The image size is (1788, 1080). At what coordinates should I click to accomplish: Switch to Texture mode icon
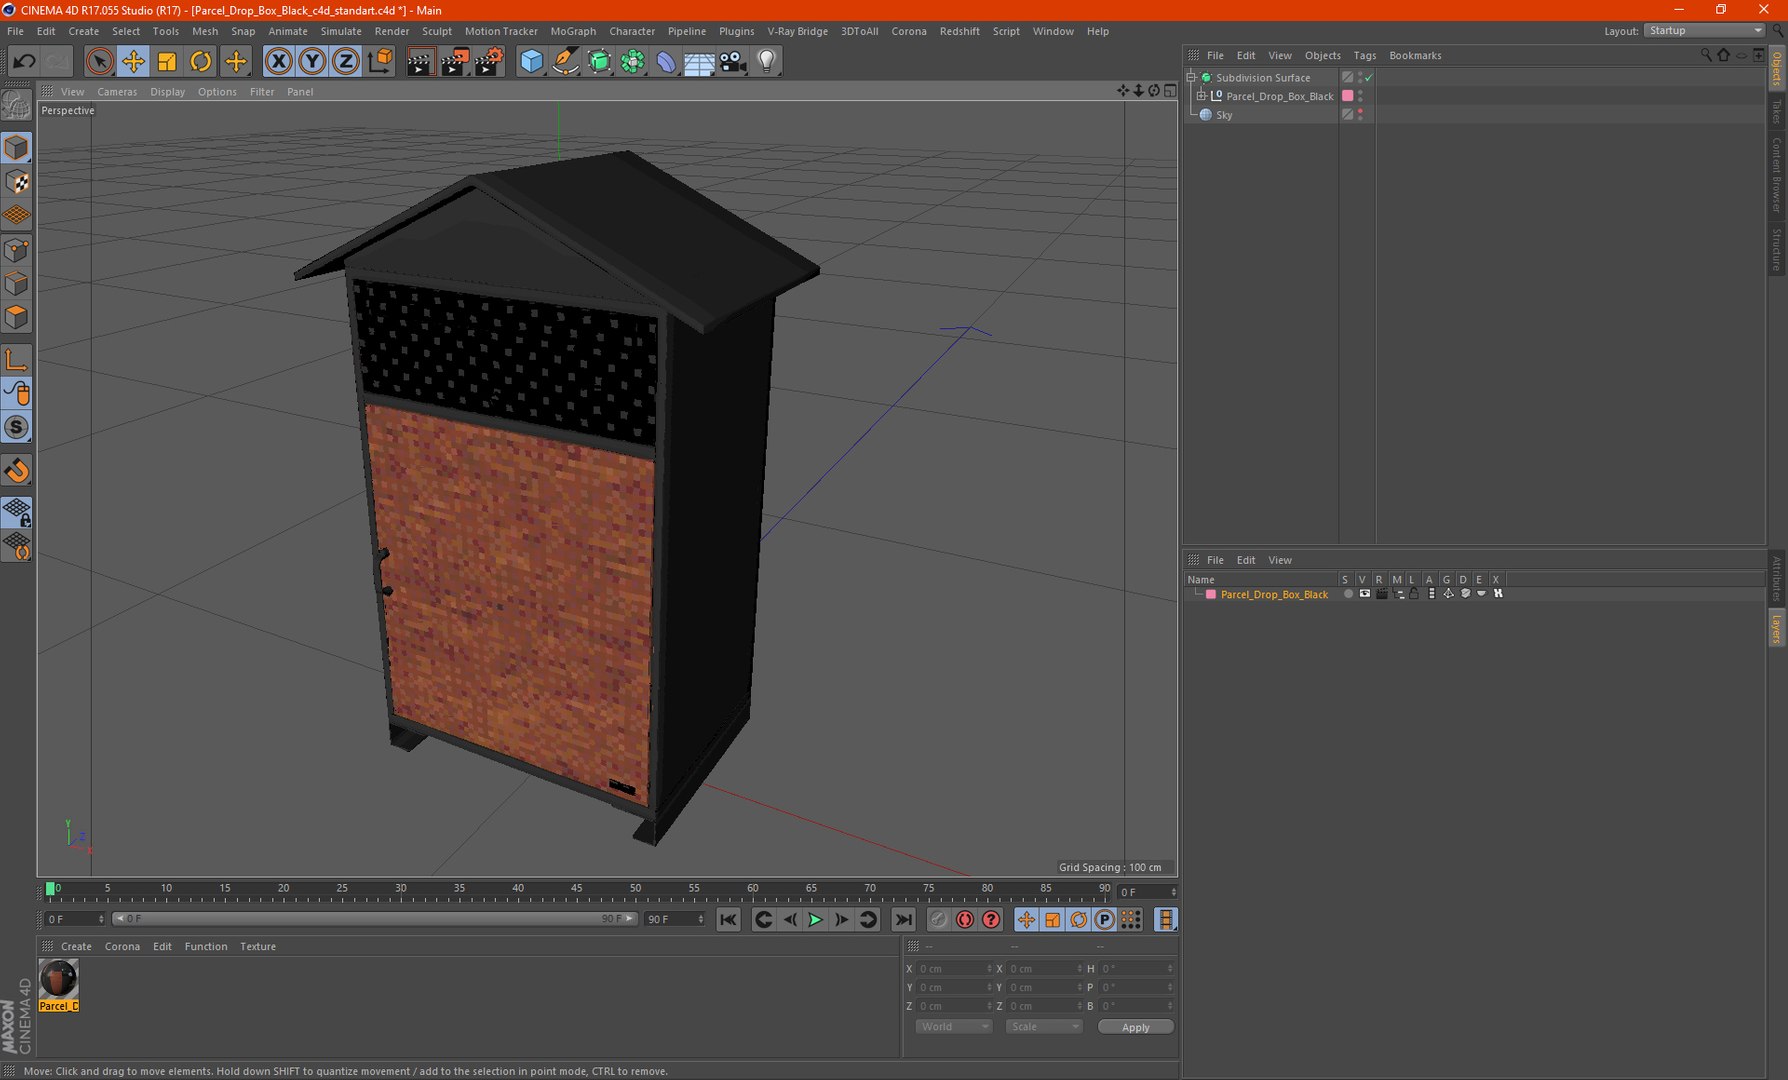click(16, 182)
